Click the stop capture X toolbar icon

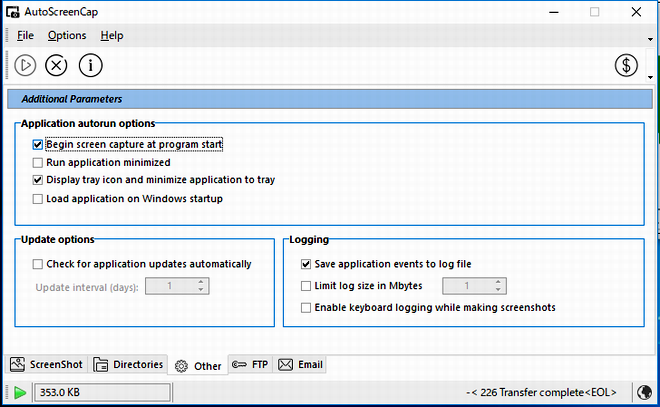(56, 65)
